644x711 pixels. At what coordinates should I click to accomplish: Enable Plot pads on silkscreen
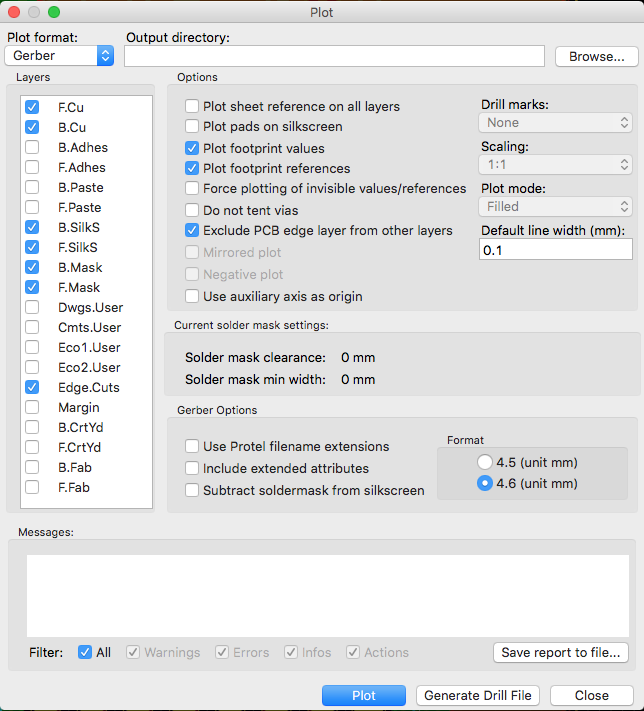(192, 126)
